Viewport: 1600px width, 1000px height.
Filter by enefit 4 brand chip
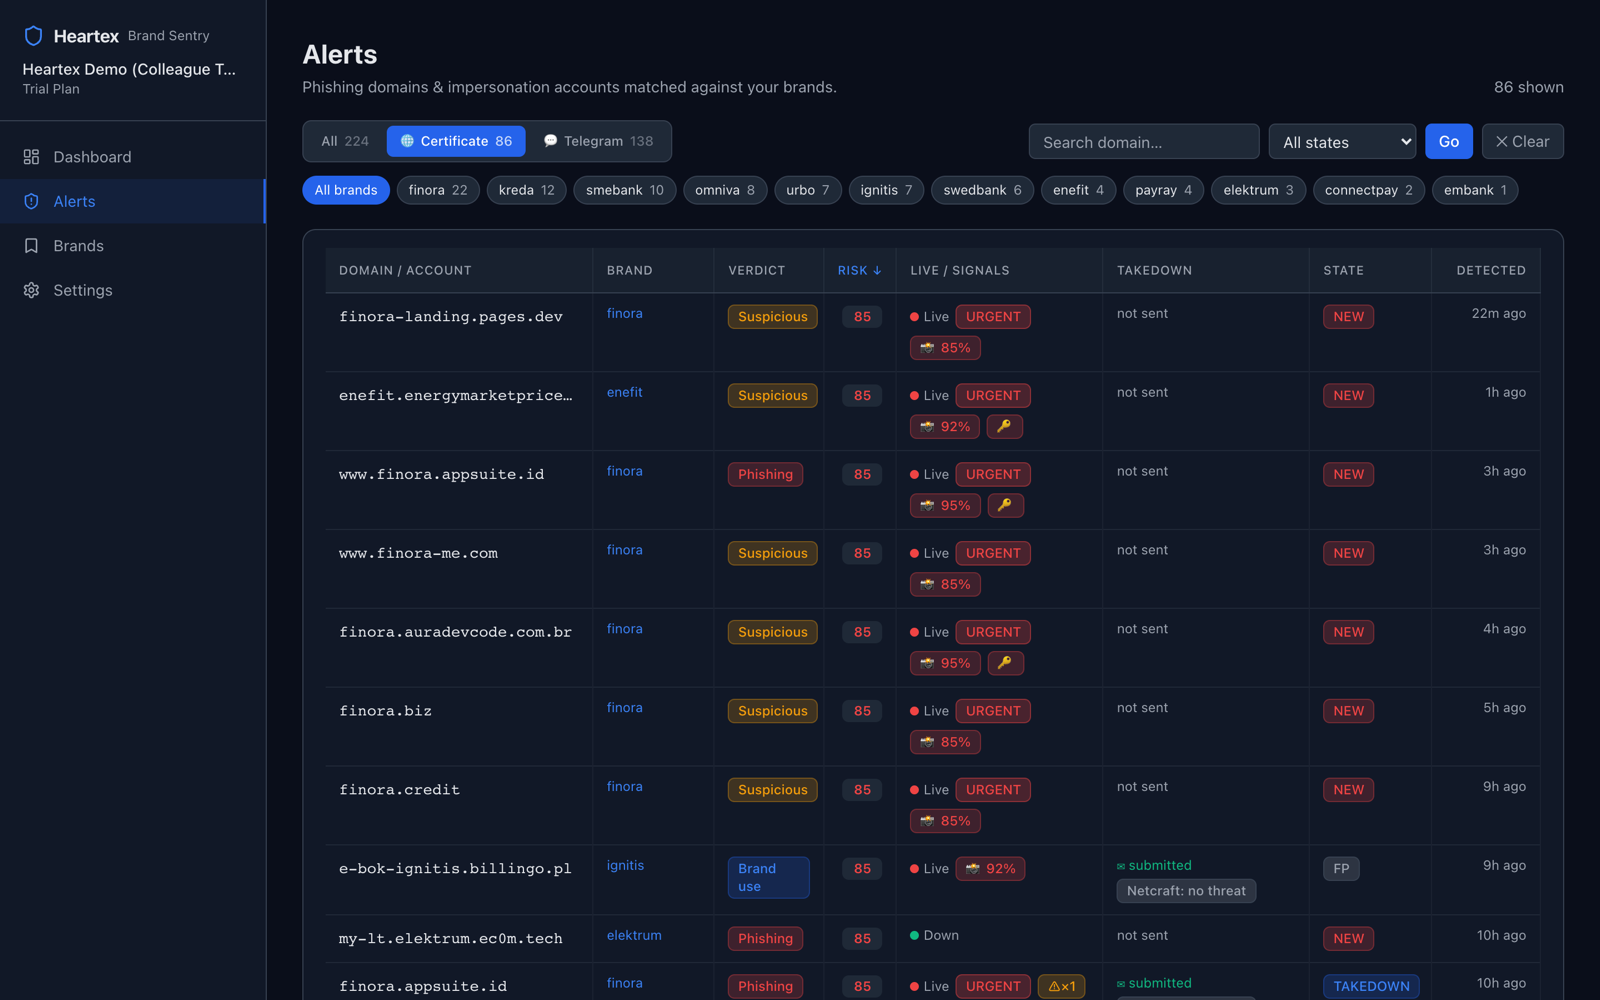tap(1078, 190)
